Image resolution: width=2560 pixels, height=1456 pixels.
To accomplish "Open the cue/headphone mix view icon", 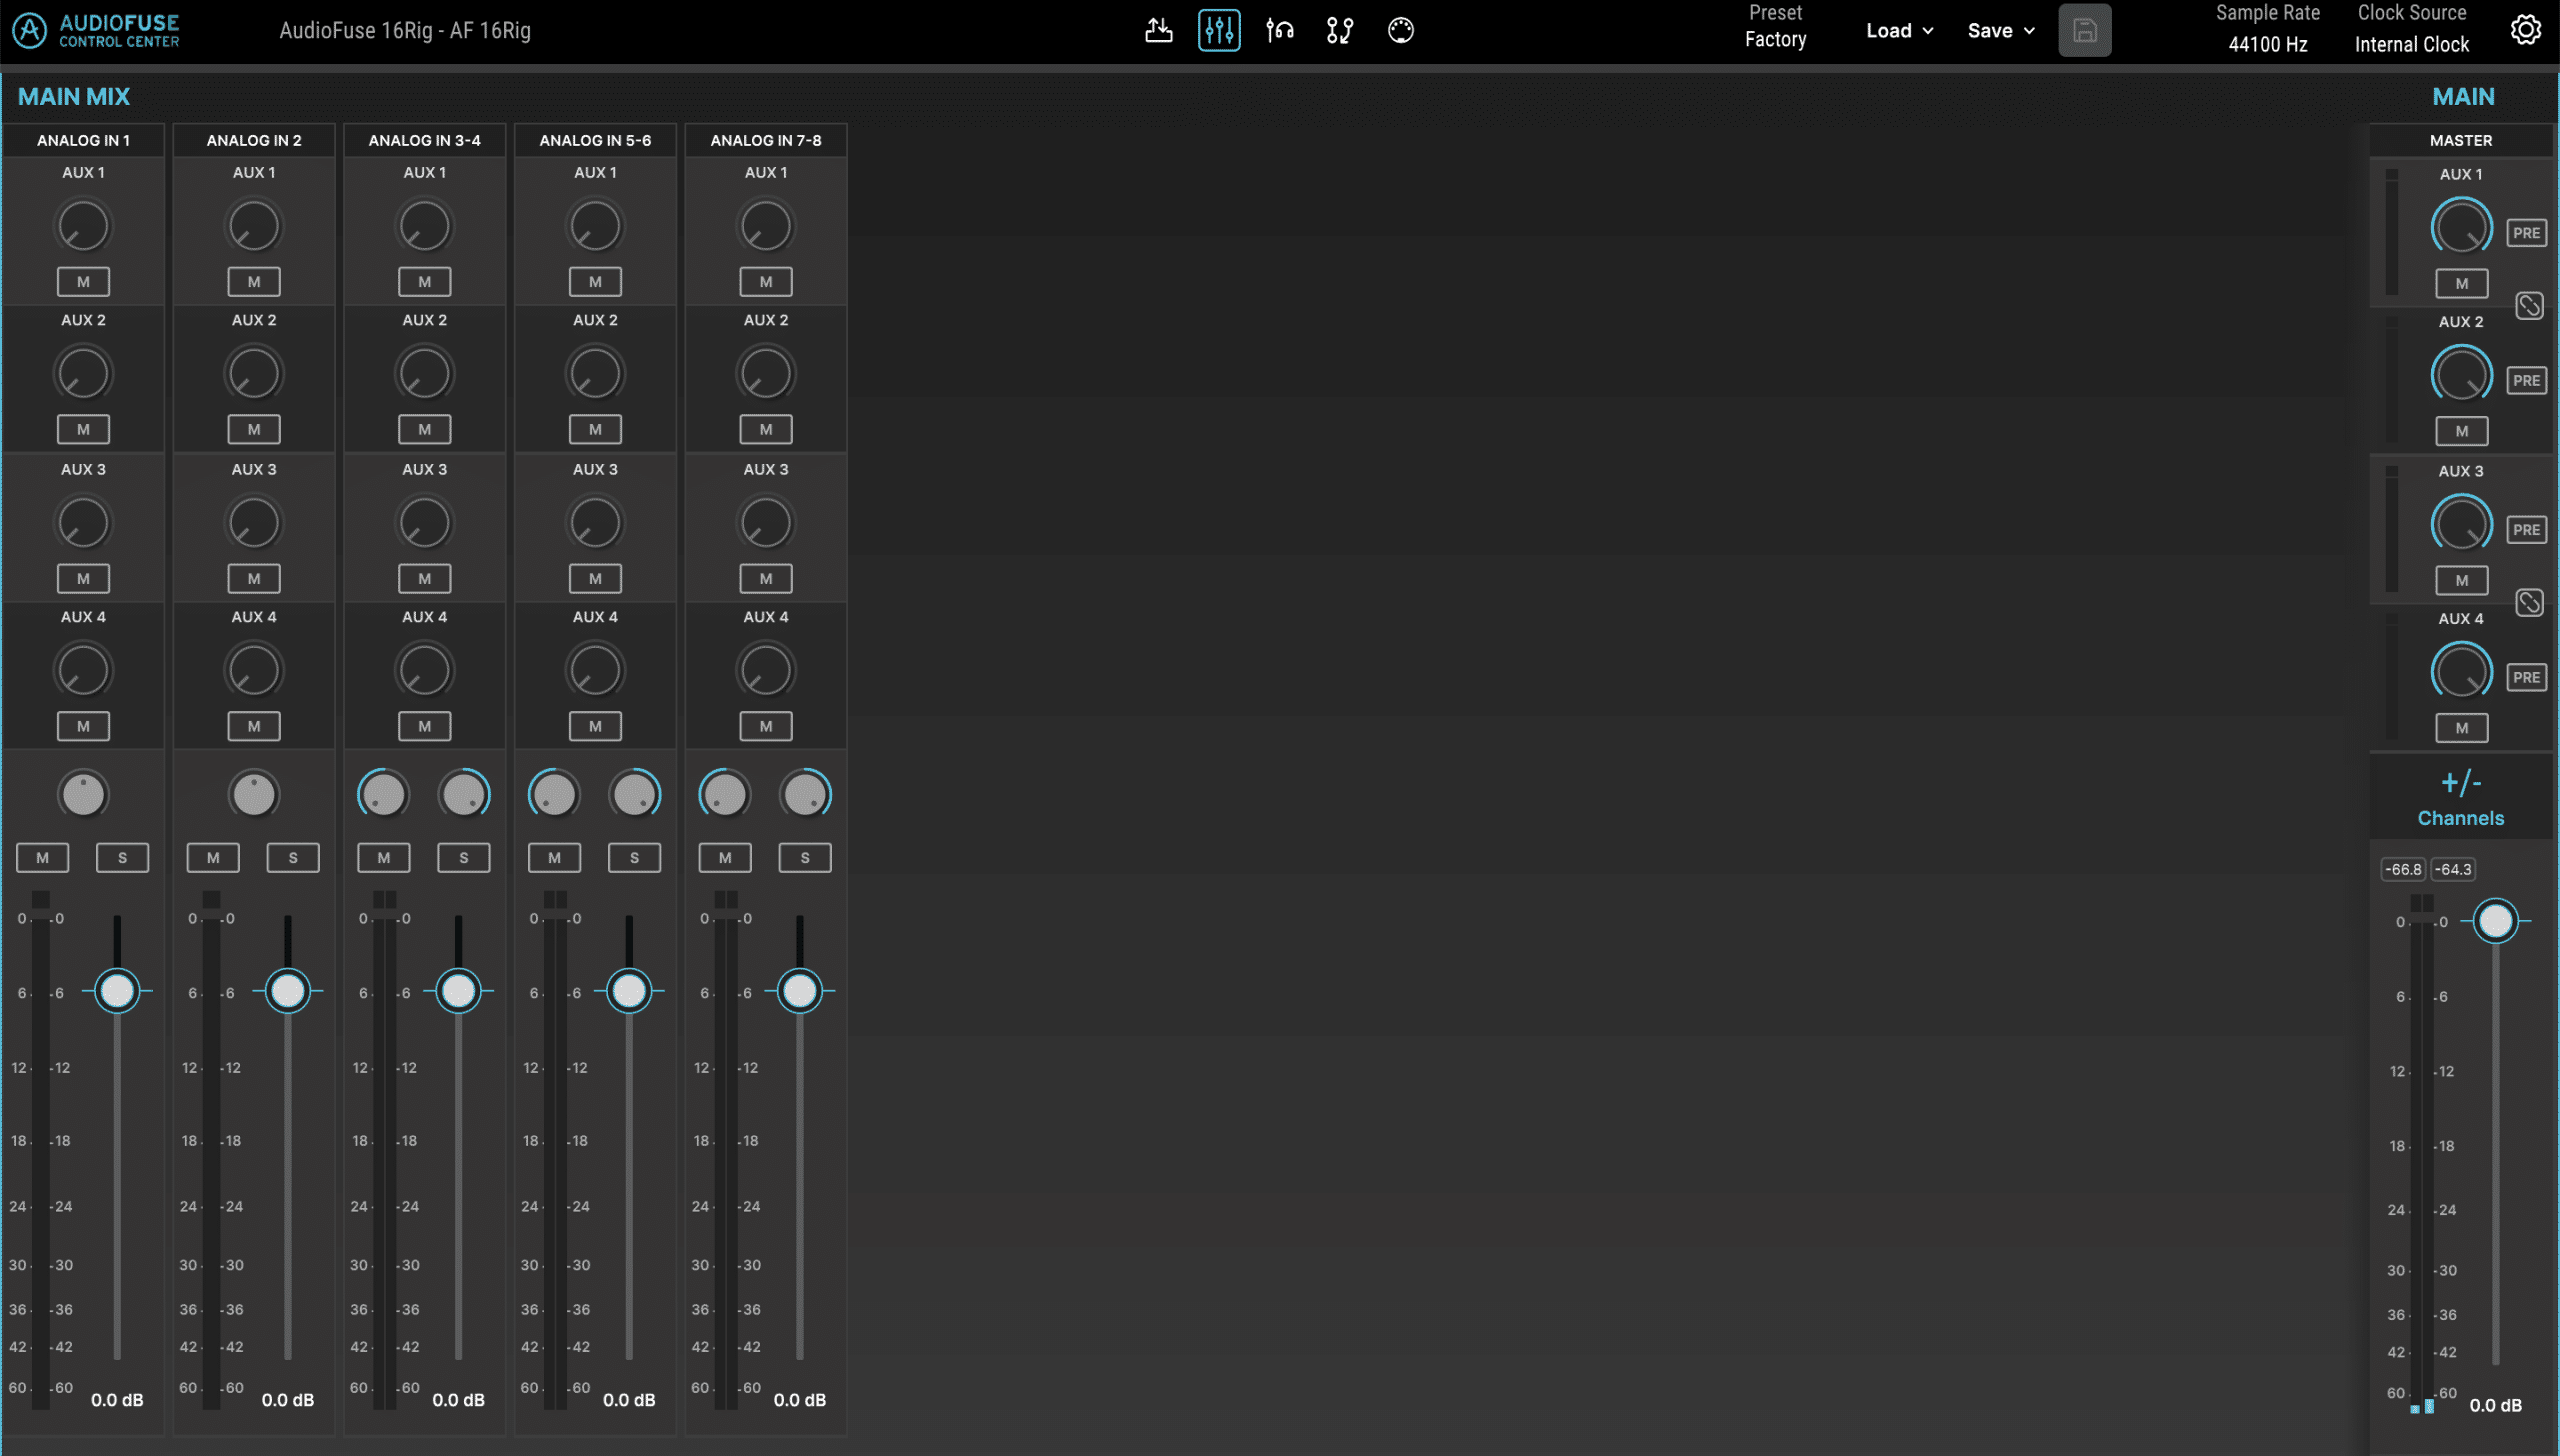I will 1280,30.
